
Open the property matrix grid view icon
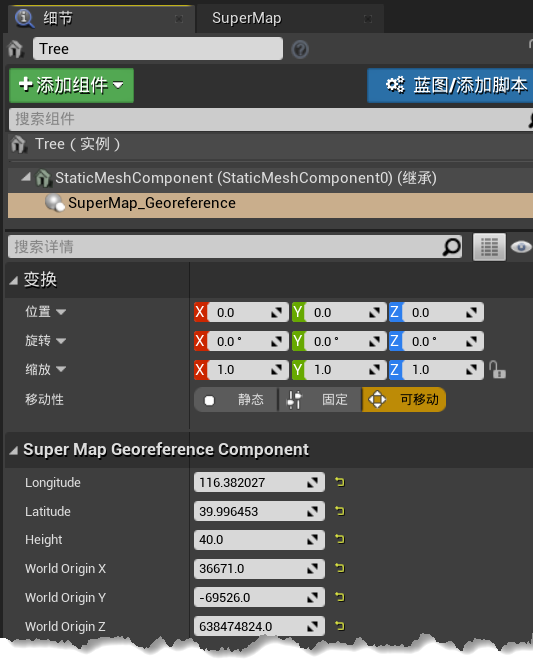tap(489, 247)
